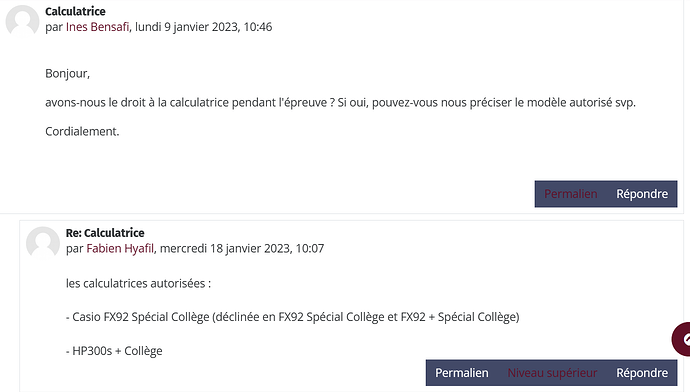
Task: Click Répondre on Fabien Hyafil's reply
Action: click(x=642, y=373)
